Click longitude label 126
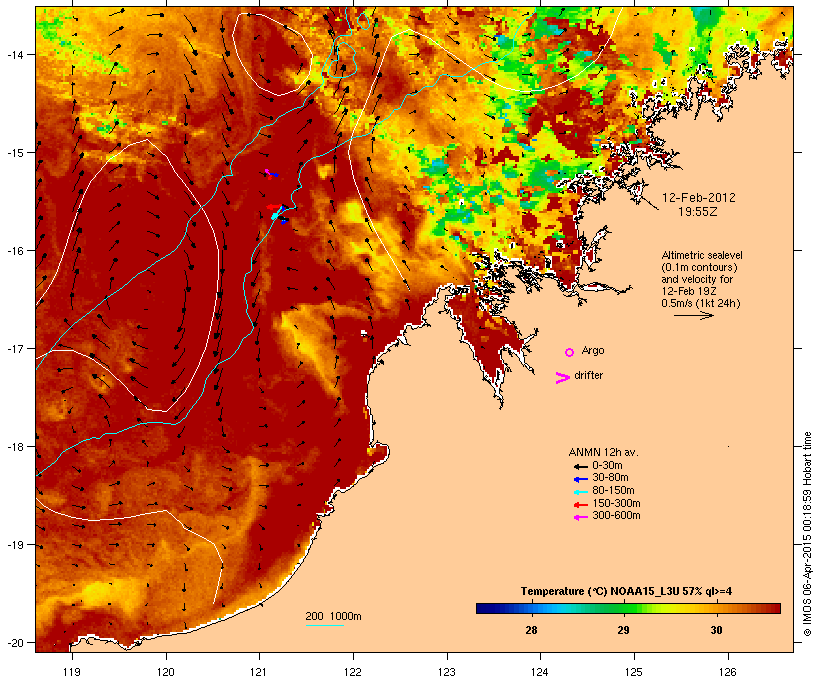 click(x=727, y=672)
